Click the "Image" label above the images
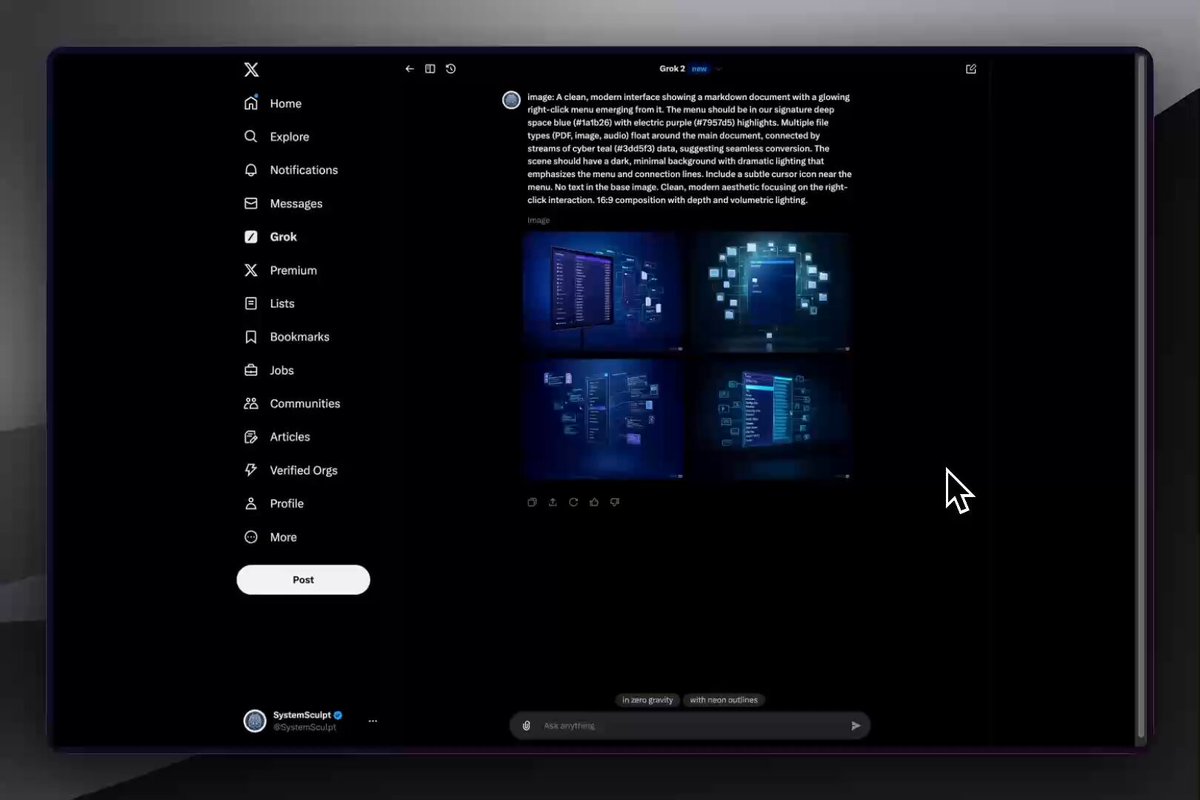Screen dimensions: 1200x800 click(x=538, y=220)
